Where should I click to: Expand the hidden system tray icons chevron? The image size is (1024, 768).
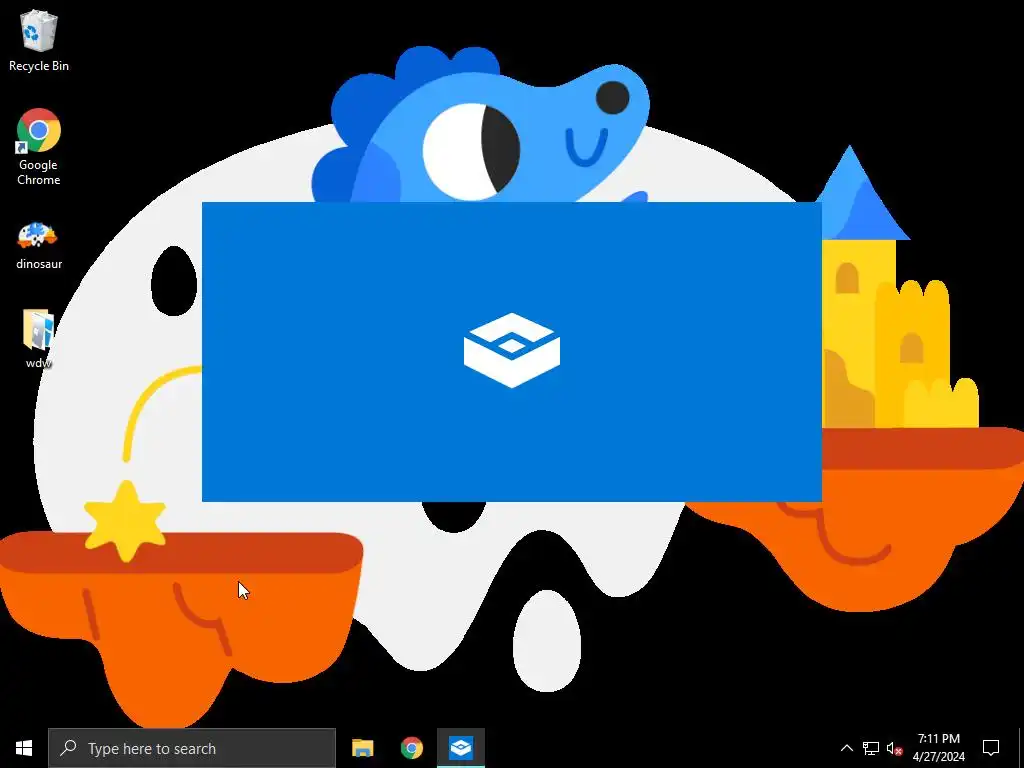(x=846, y=748)
